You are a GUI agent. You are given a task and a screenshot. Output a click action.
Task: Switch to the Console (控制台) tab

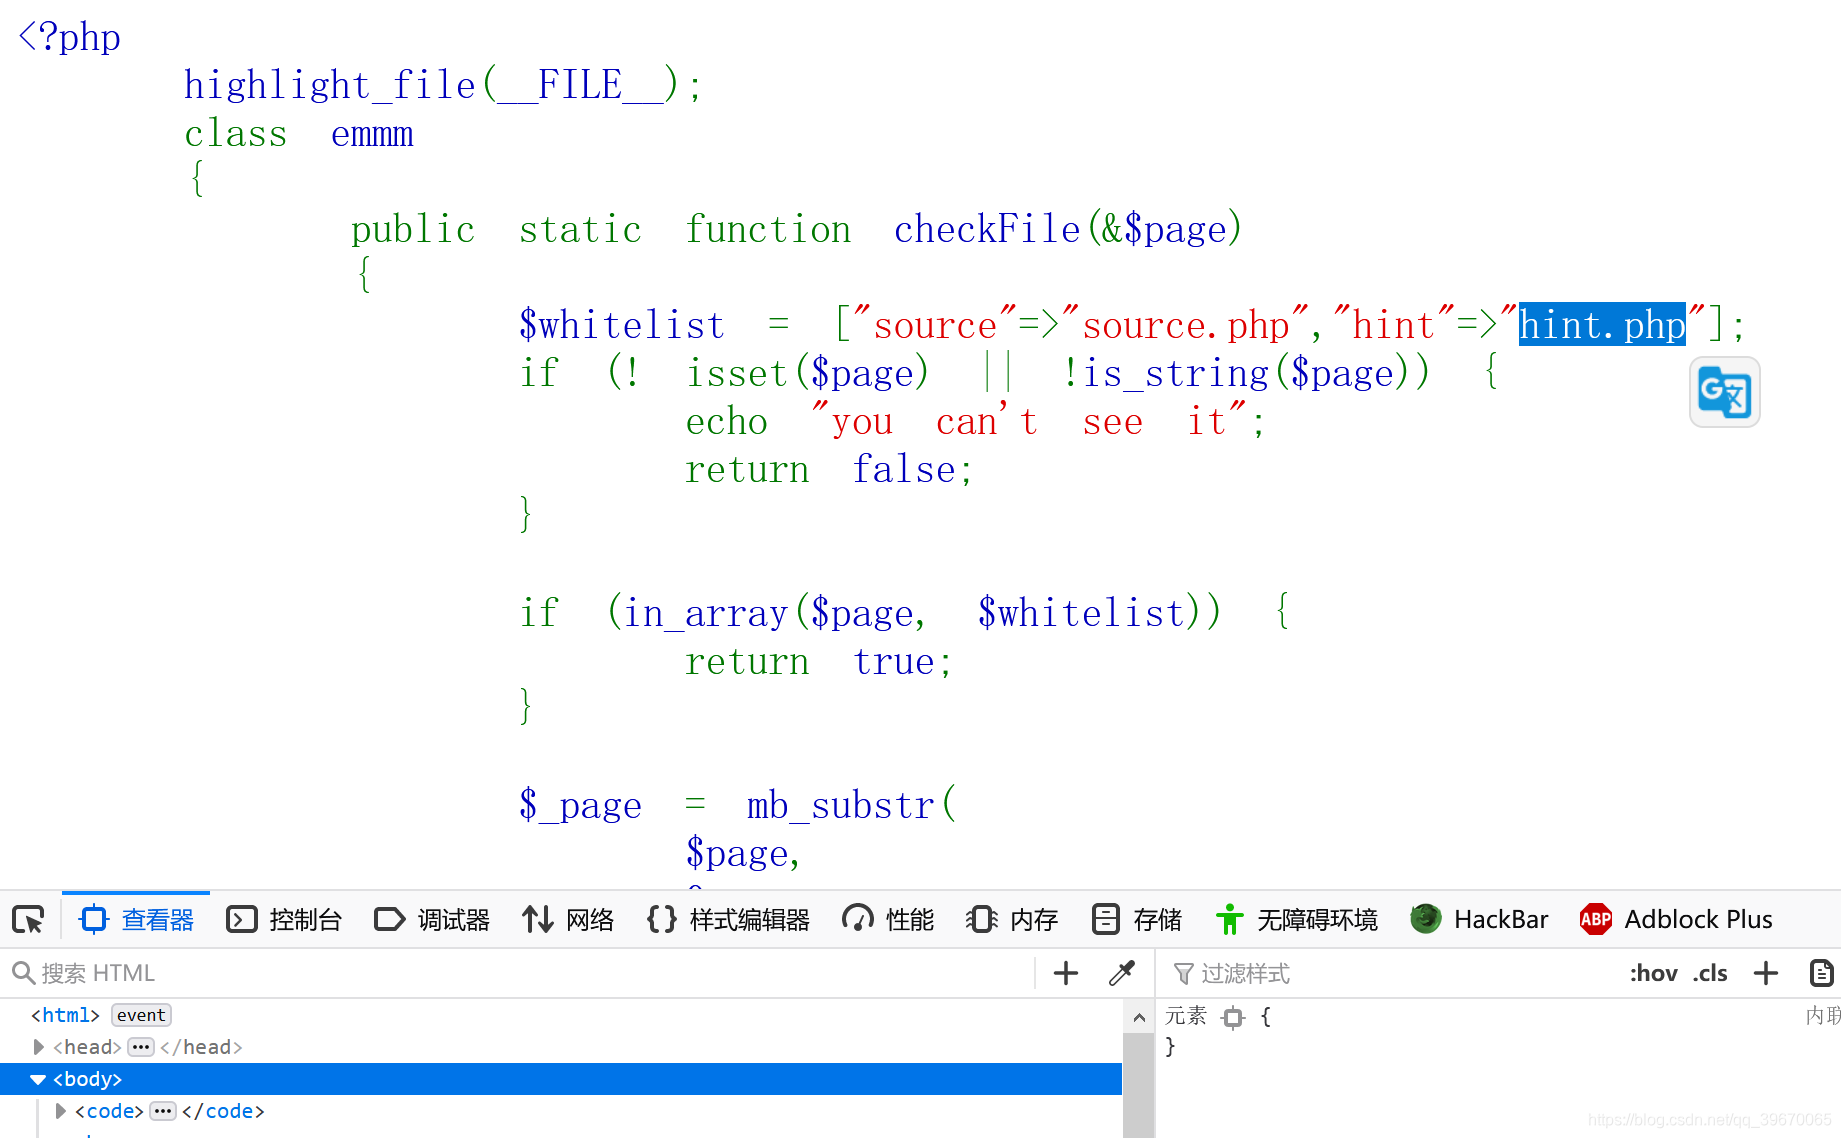click(x=284, y=919)
